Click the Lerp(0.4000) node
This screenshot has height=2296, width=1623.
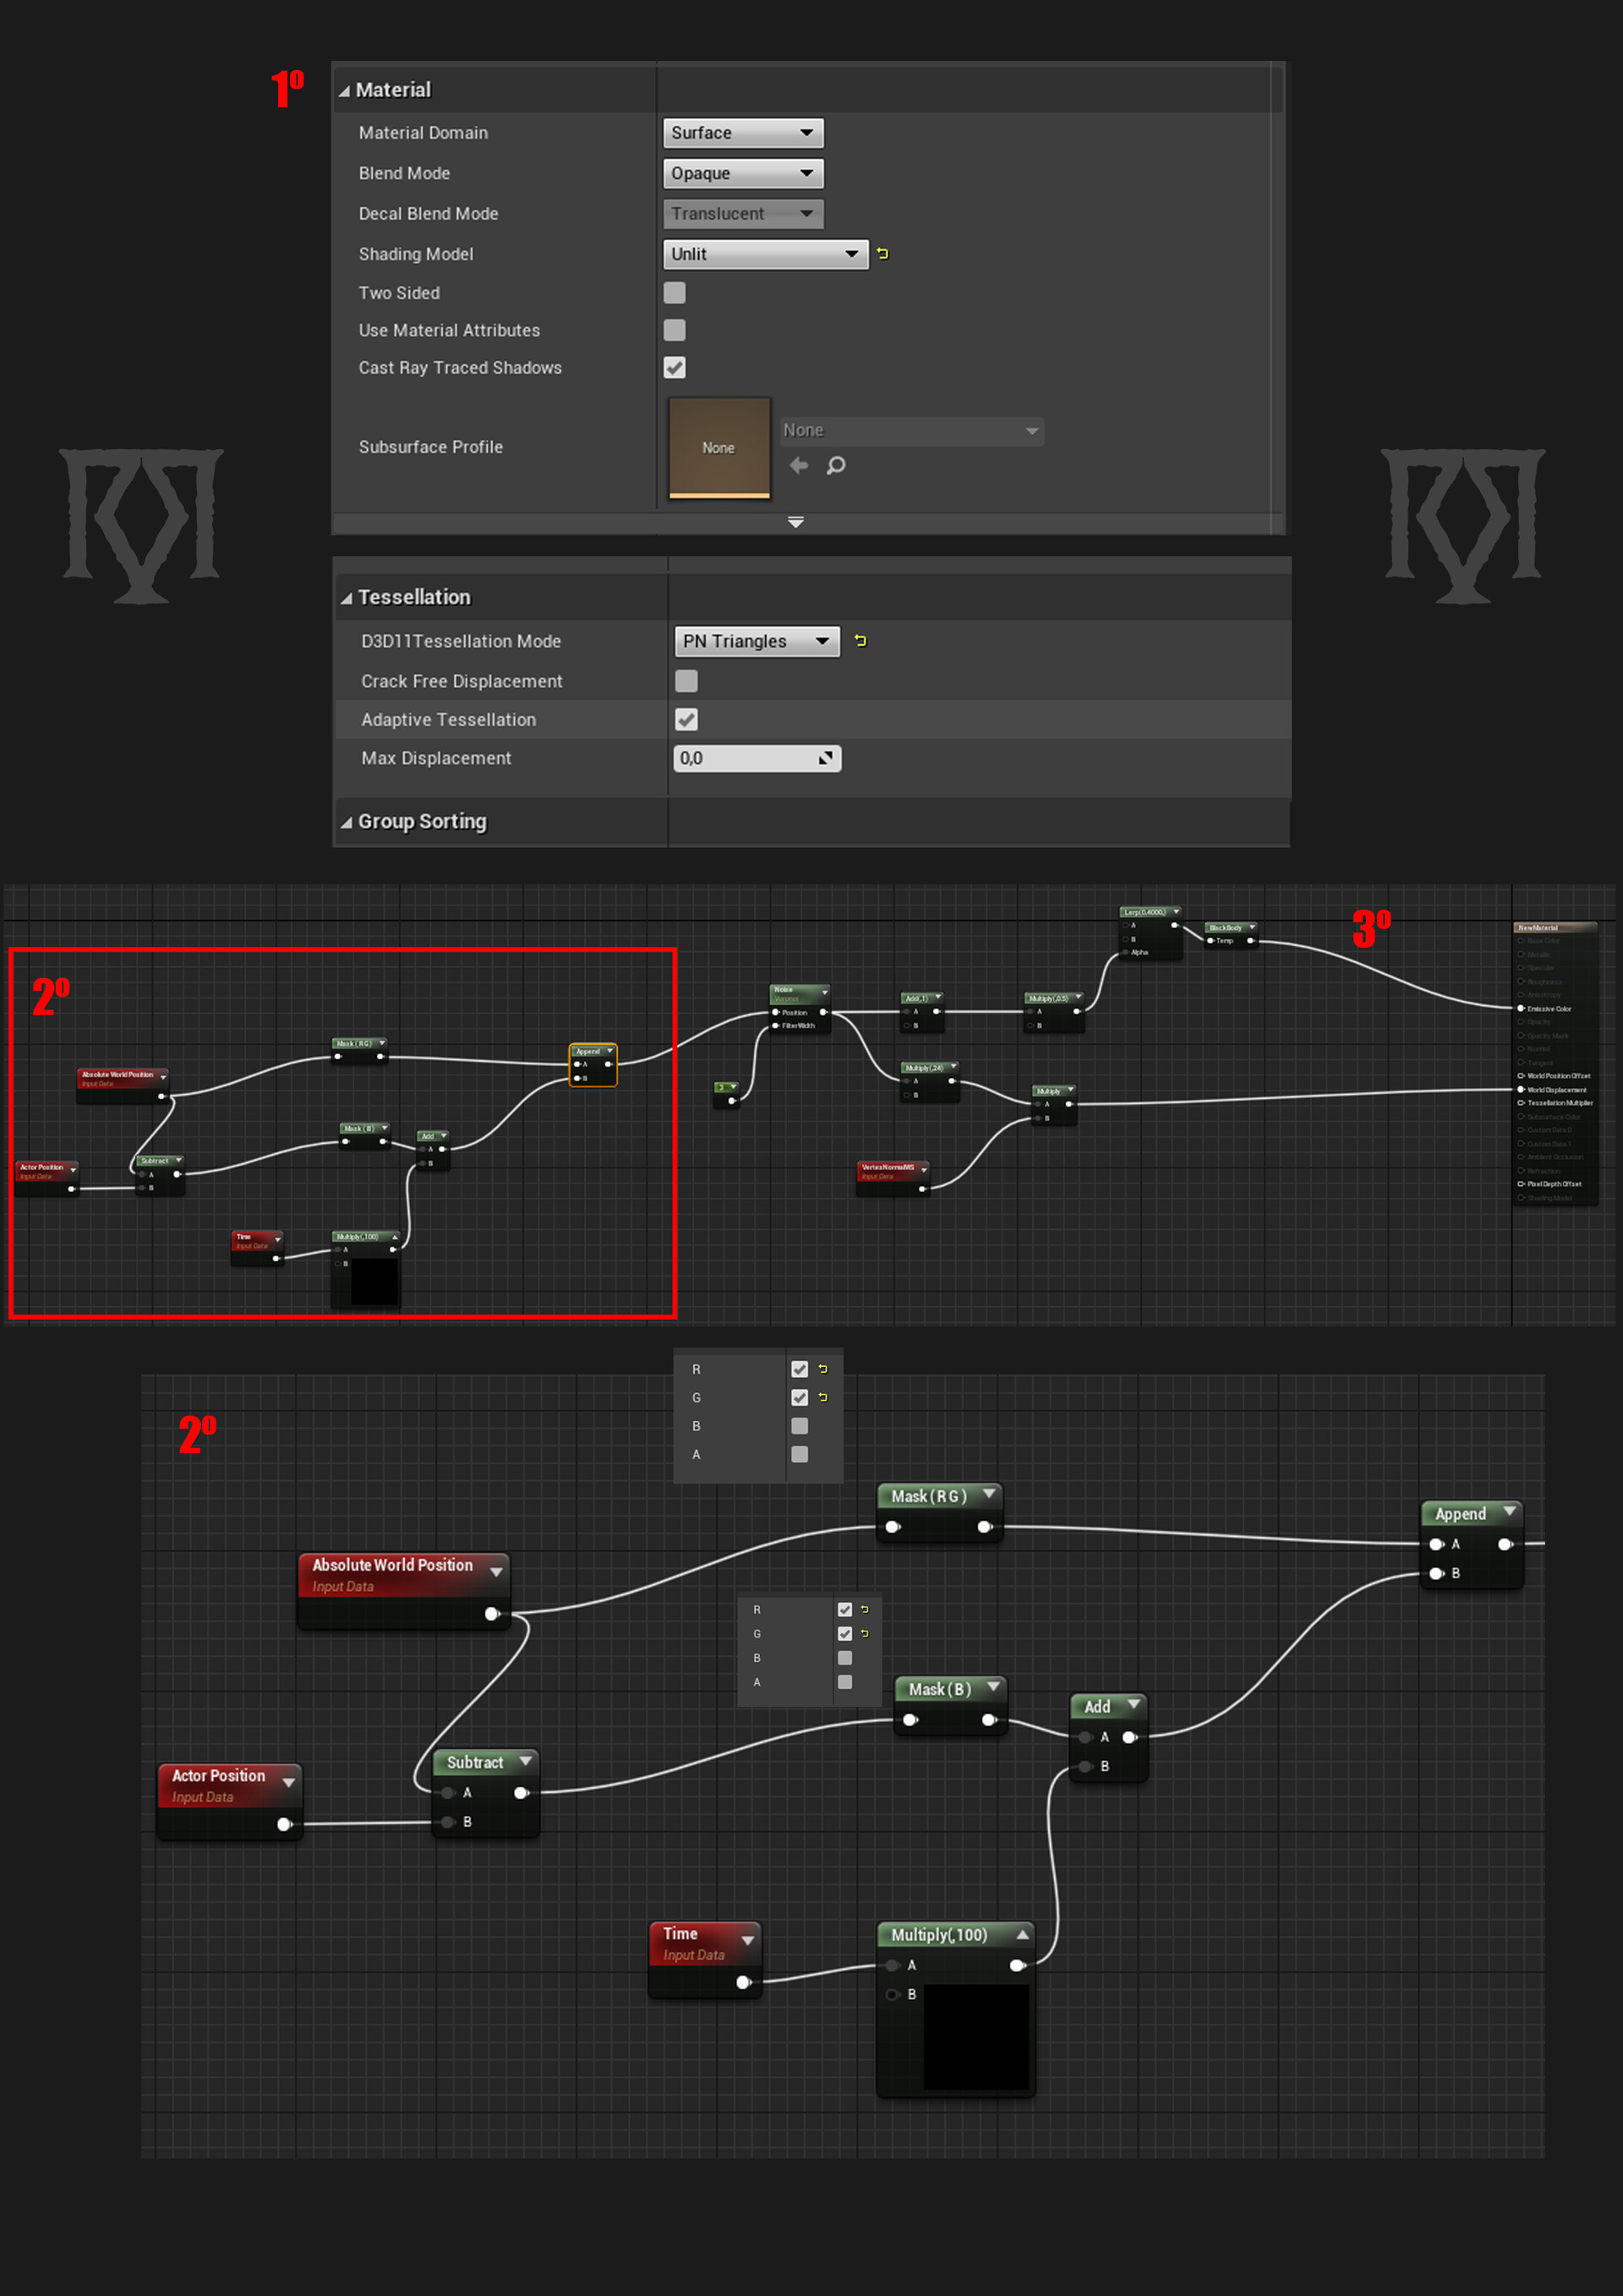pos(1147,912)
